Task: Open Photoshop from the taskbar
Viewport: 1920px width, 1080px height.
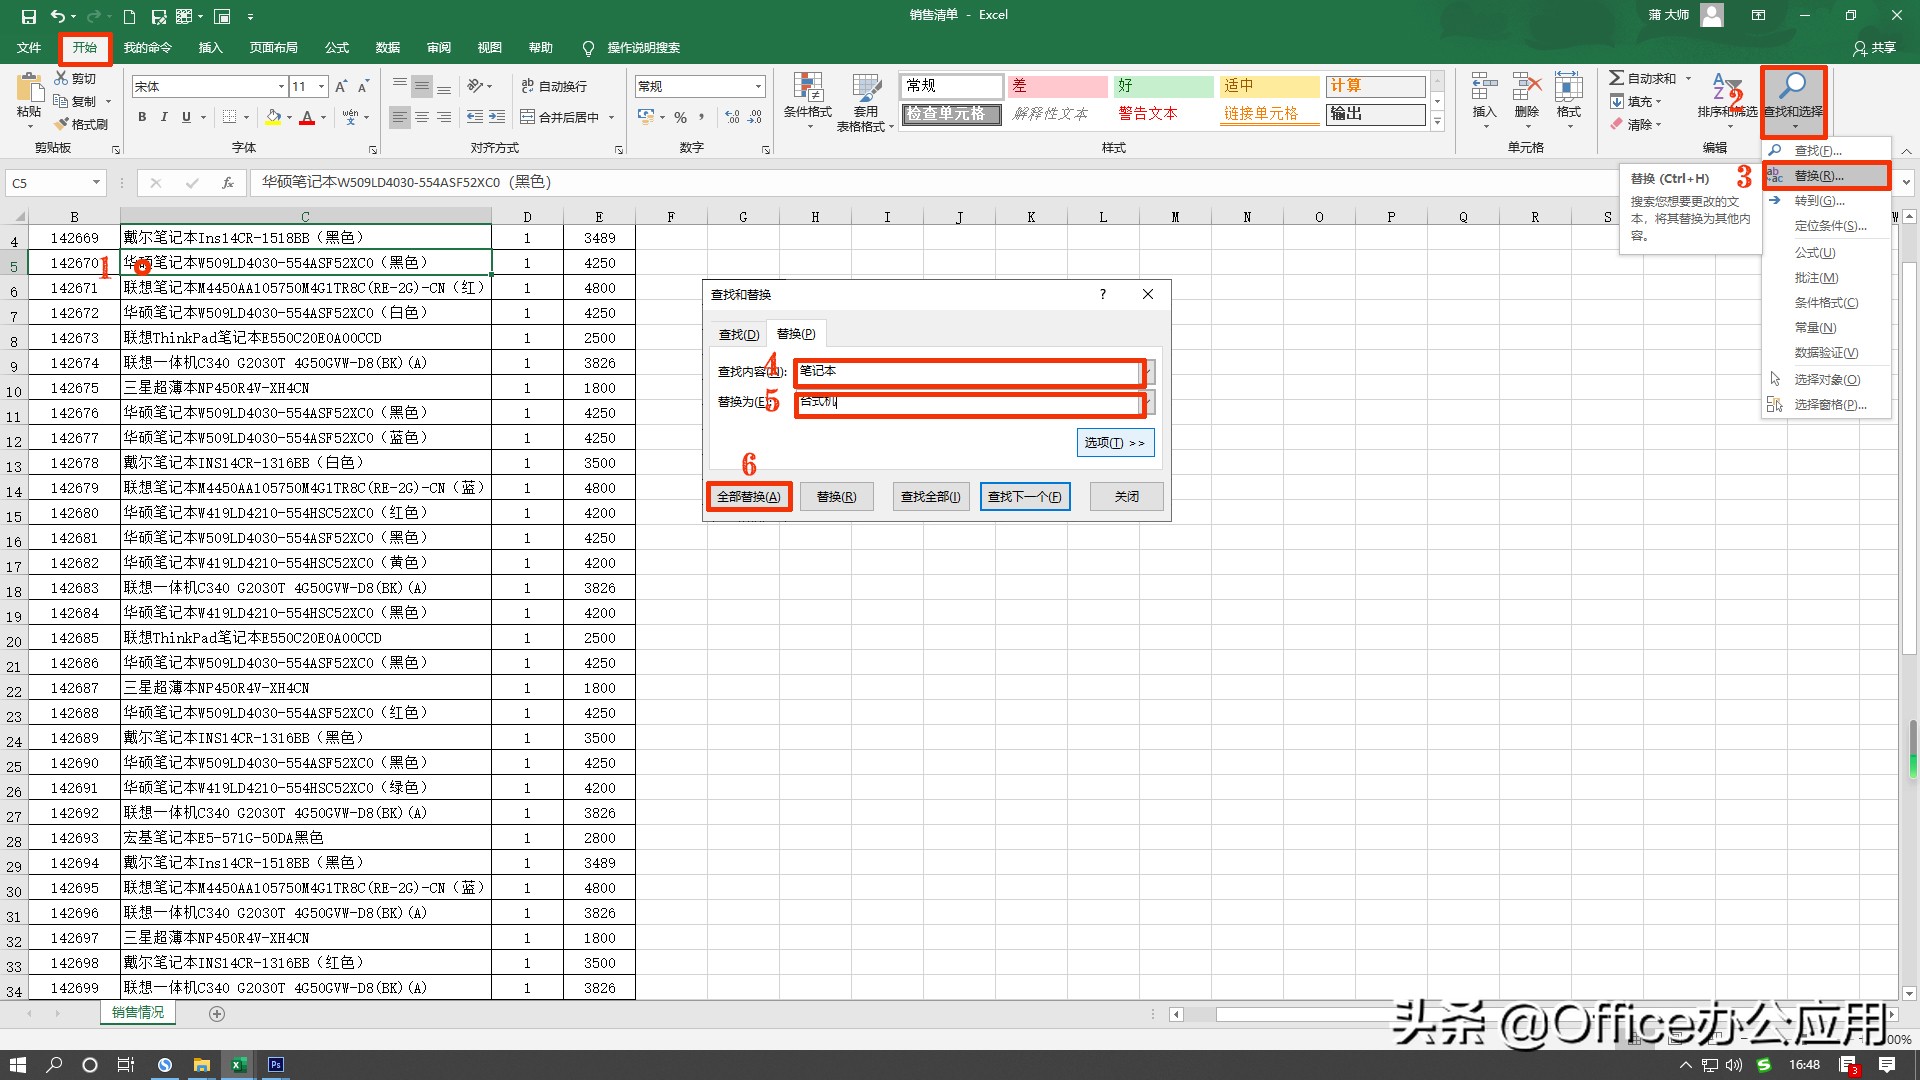Action: point(276,1065)
